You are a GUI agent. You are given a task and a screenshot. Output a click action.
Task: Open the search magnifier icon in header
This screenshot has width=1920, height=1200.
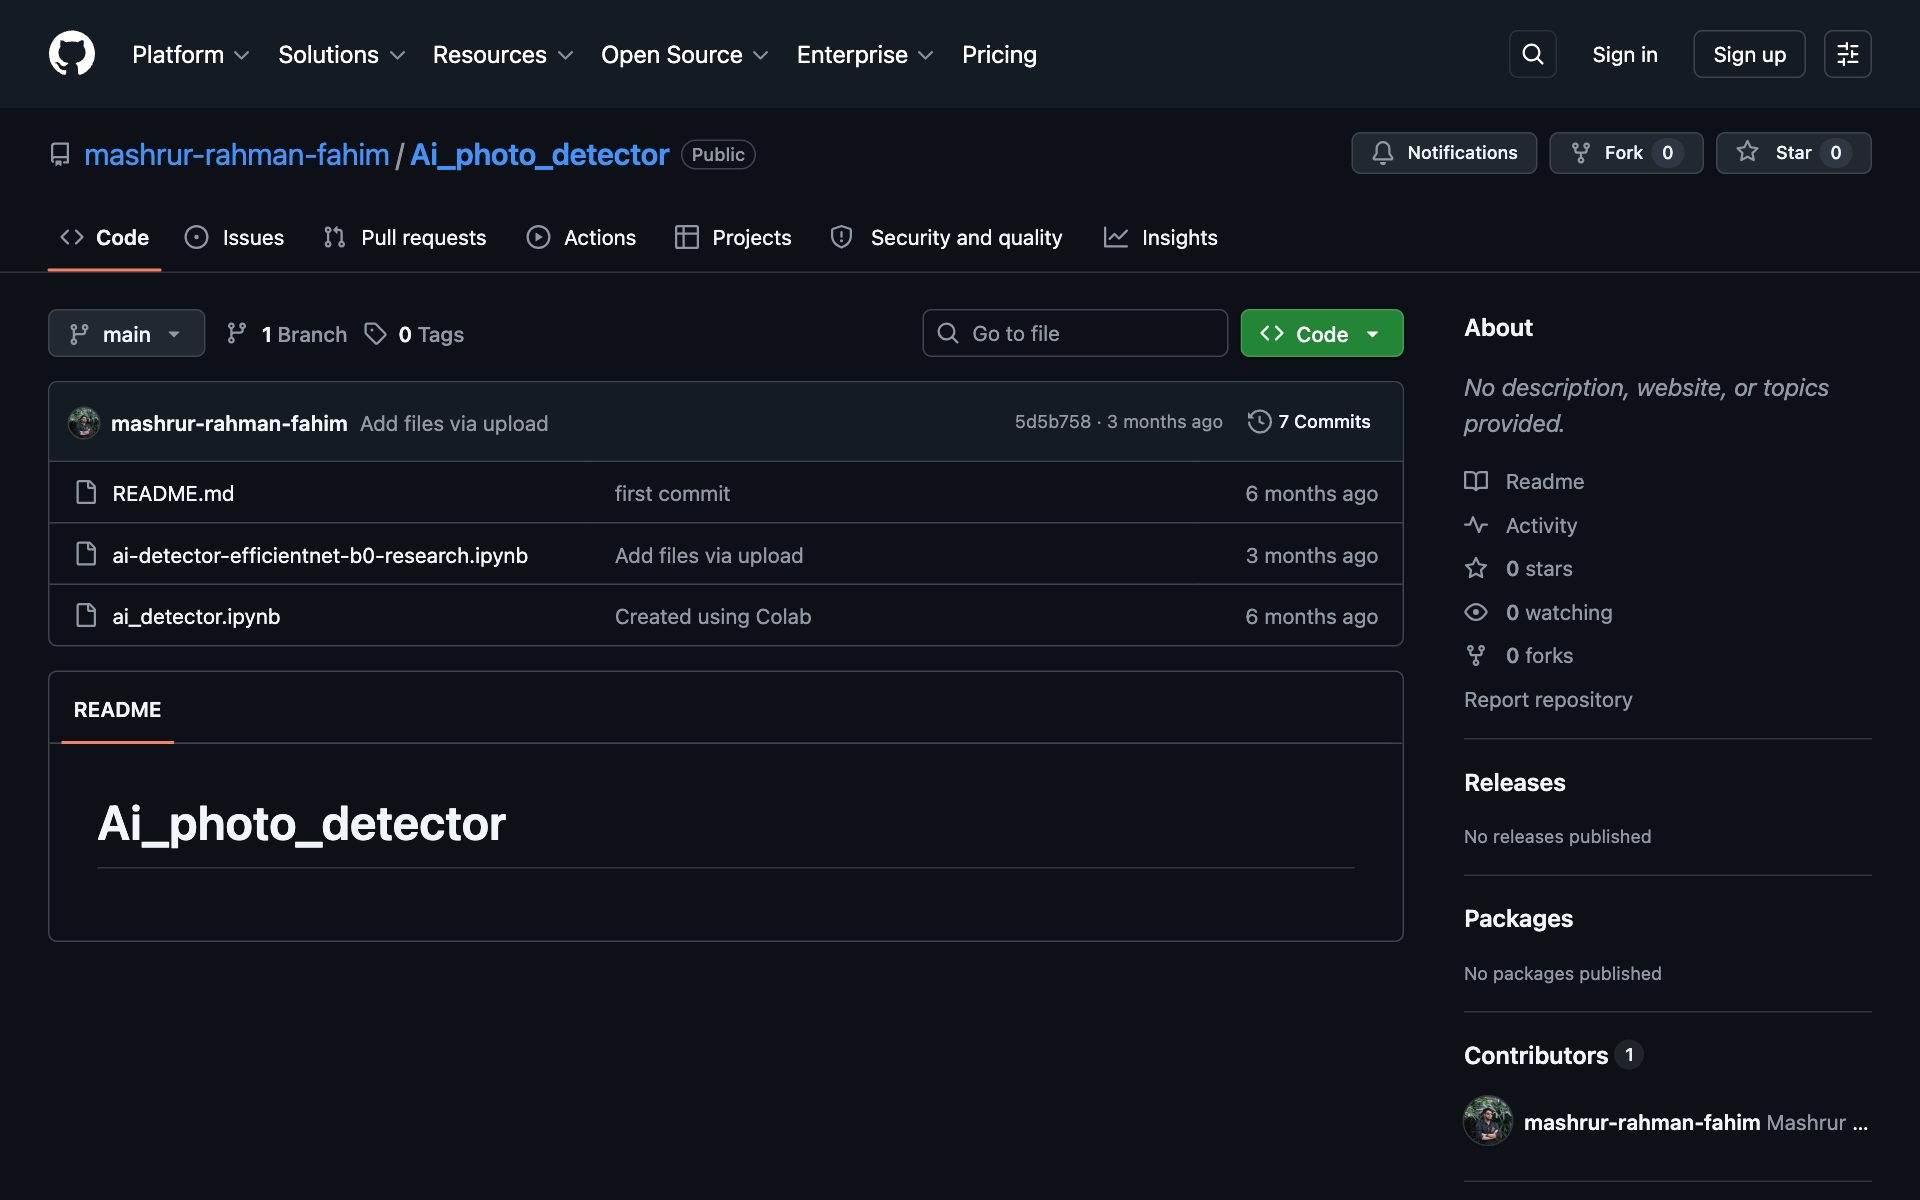click(1532, 54)
